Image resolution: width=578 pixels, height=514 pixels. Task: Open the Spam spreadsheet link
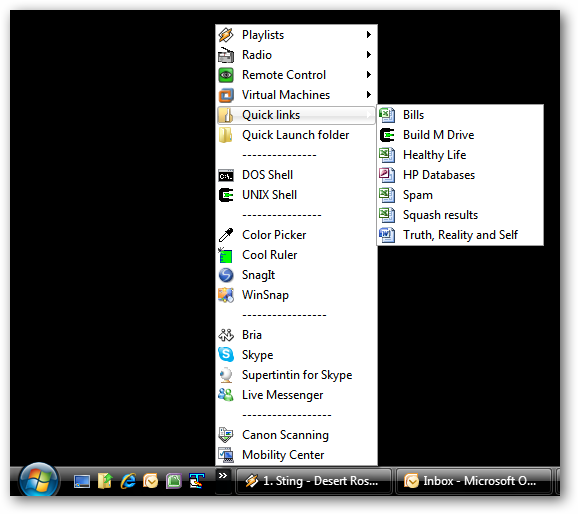tap(460, 195)
